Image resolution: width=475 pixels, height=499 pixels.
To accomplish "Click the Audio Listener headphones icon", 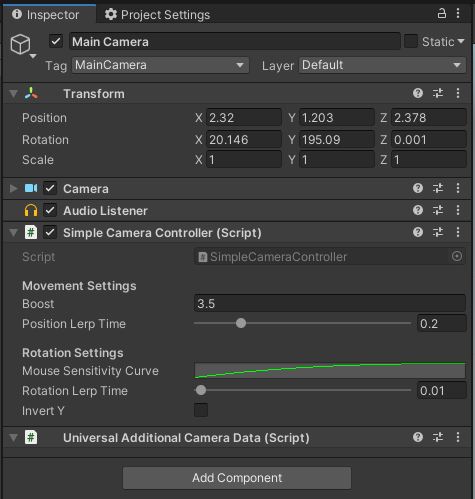I will pos(31,211).
